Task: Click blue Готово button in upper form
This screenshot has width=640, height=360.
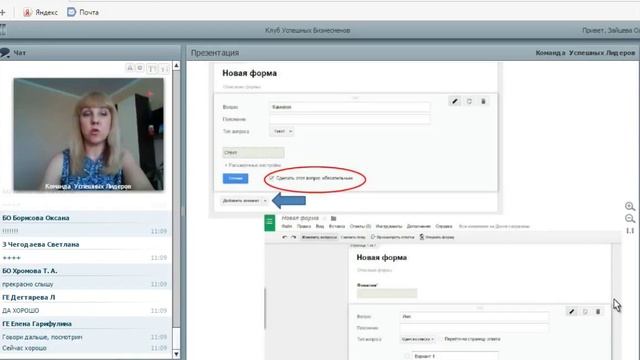Action: coord(236,178)
